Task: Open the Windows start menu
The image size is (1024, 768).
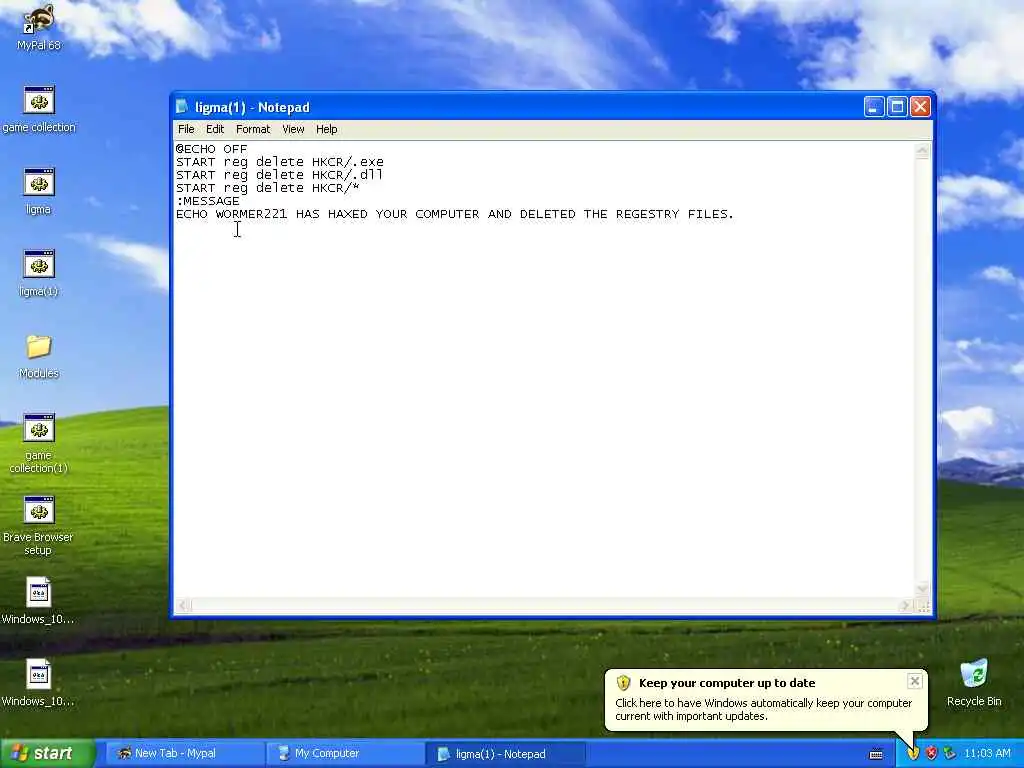Action: [x=47, y=753]
